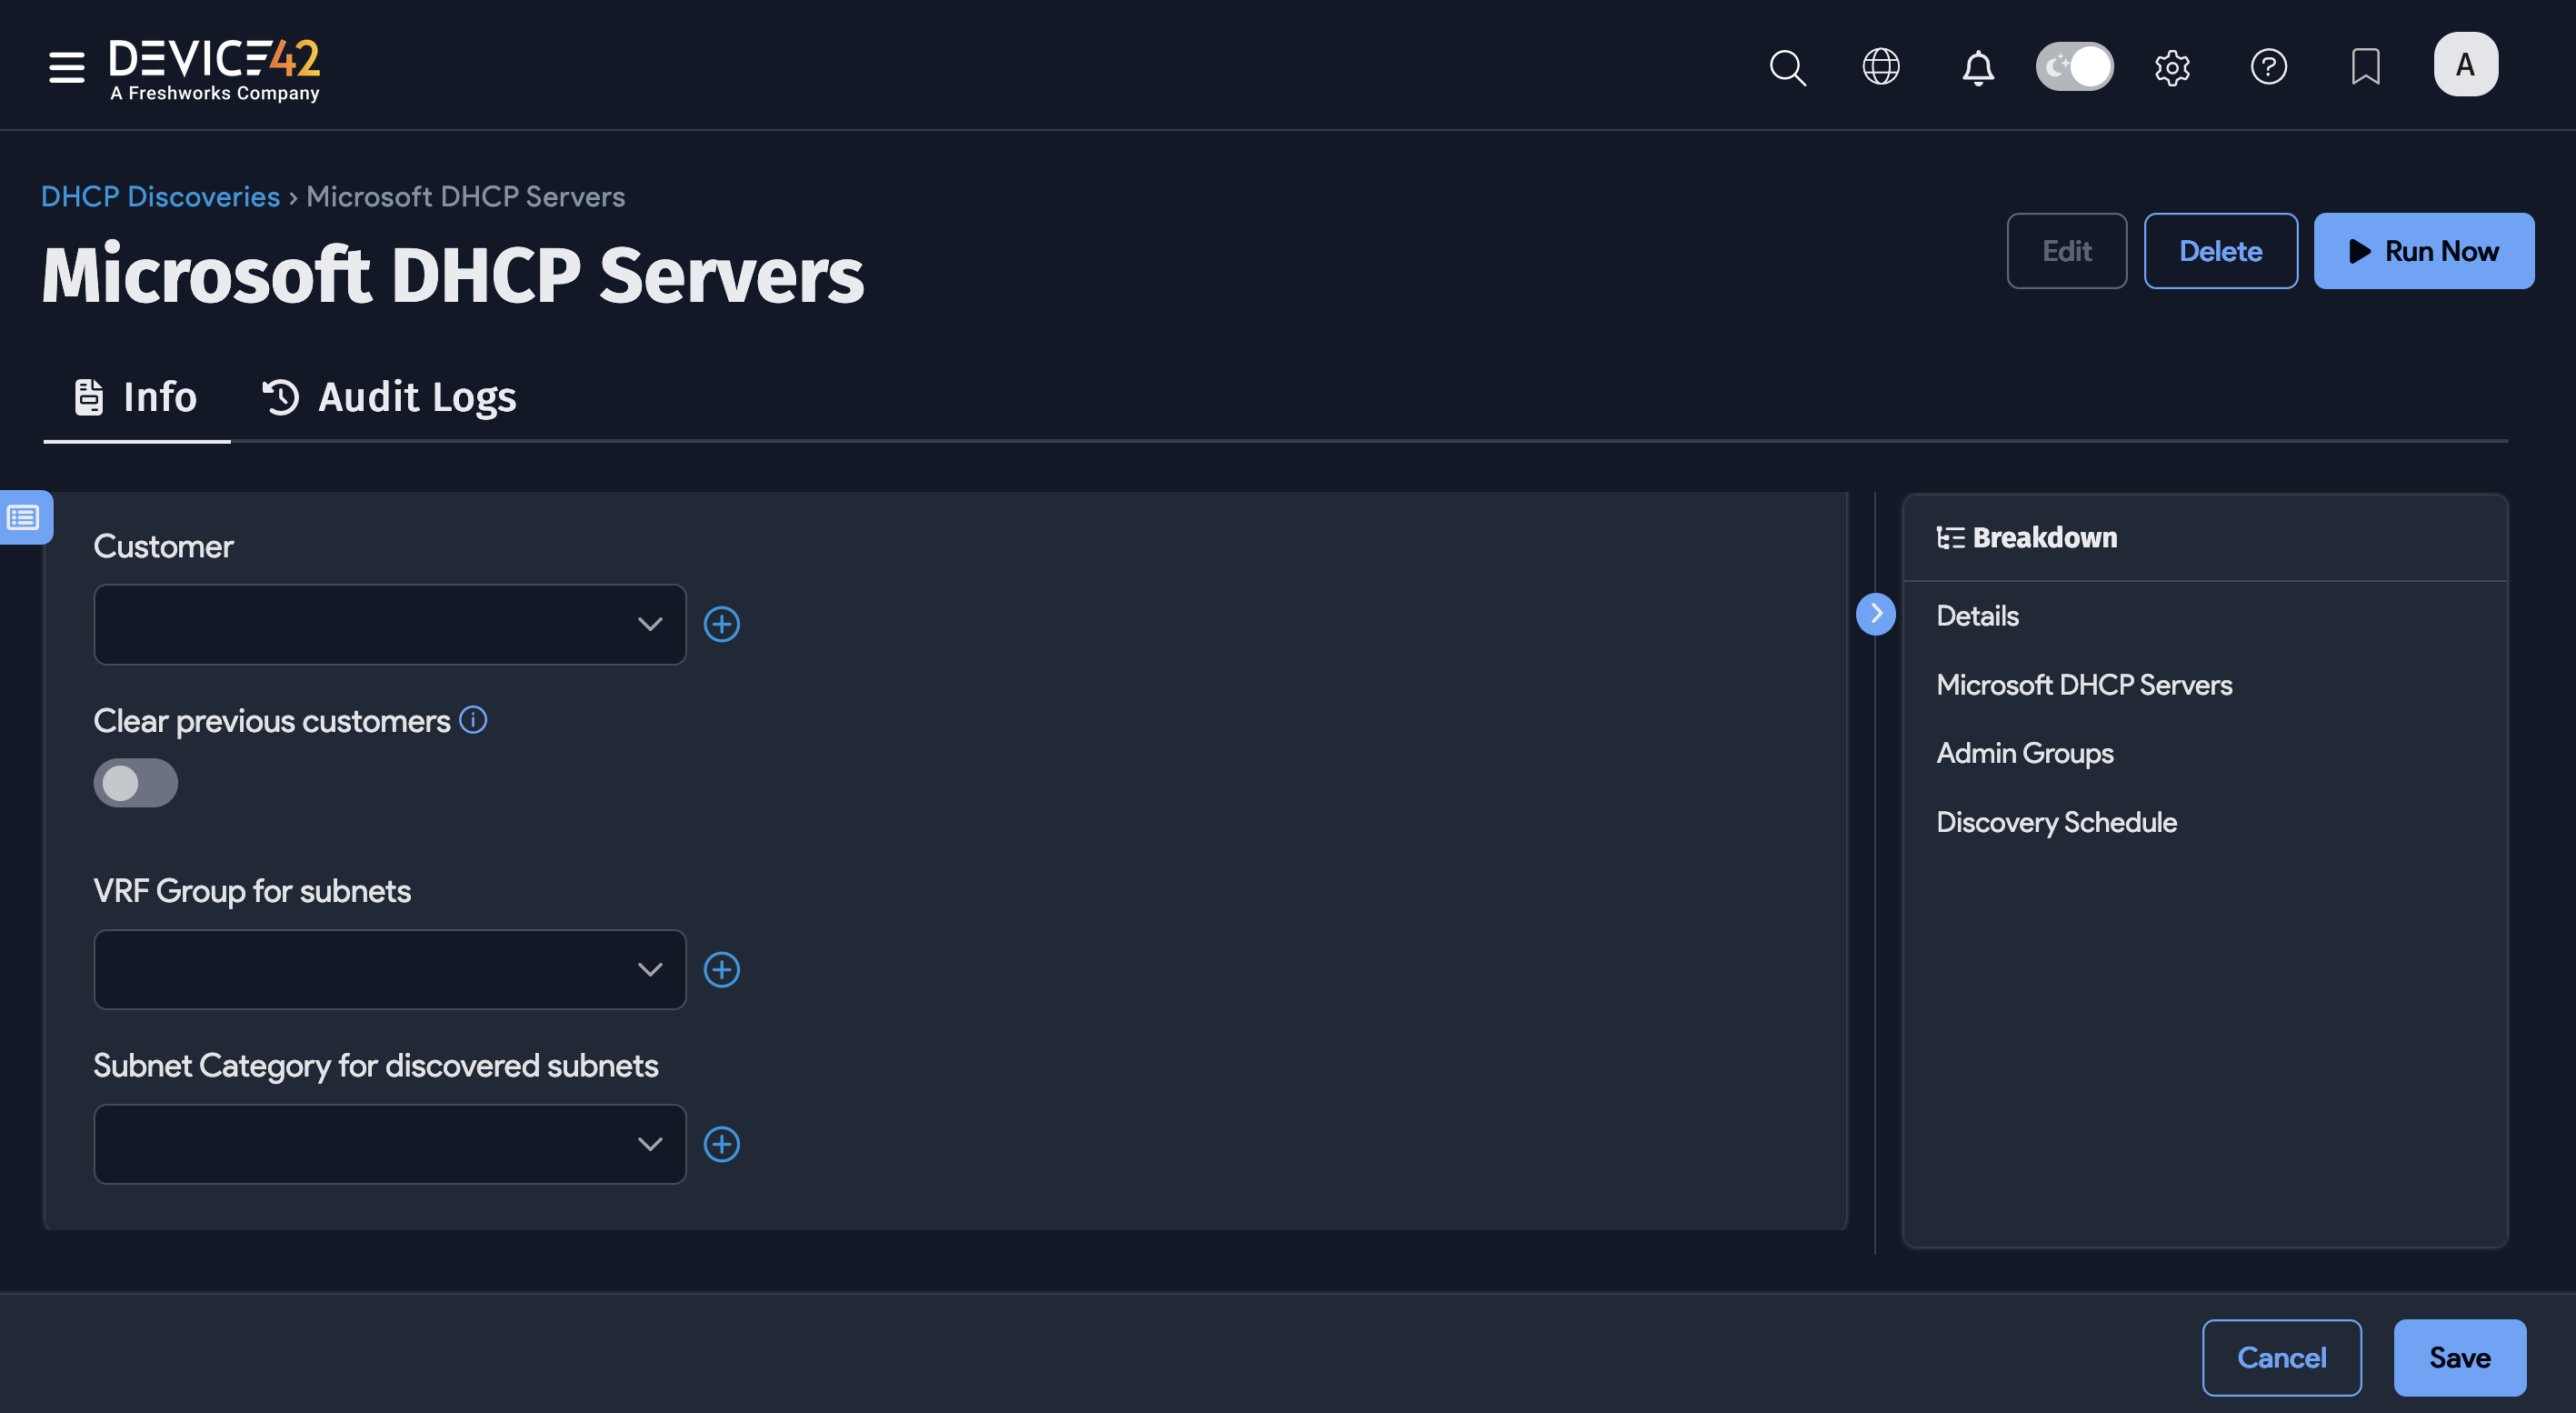Open the settings gear icon
The width and height of the screenshot is (2576, 1413).
[2172, 67]
